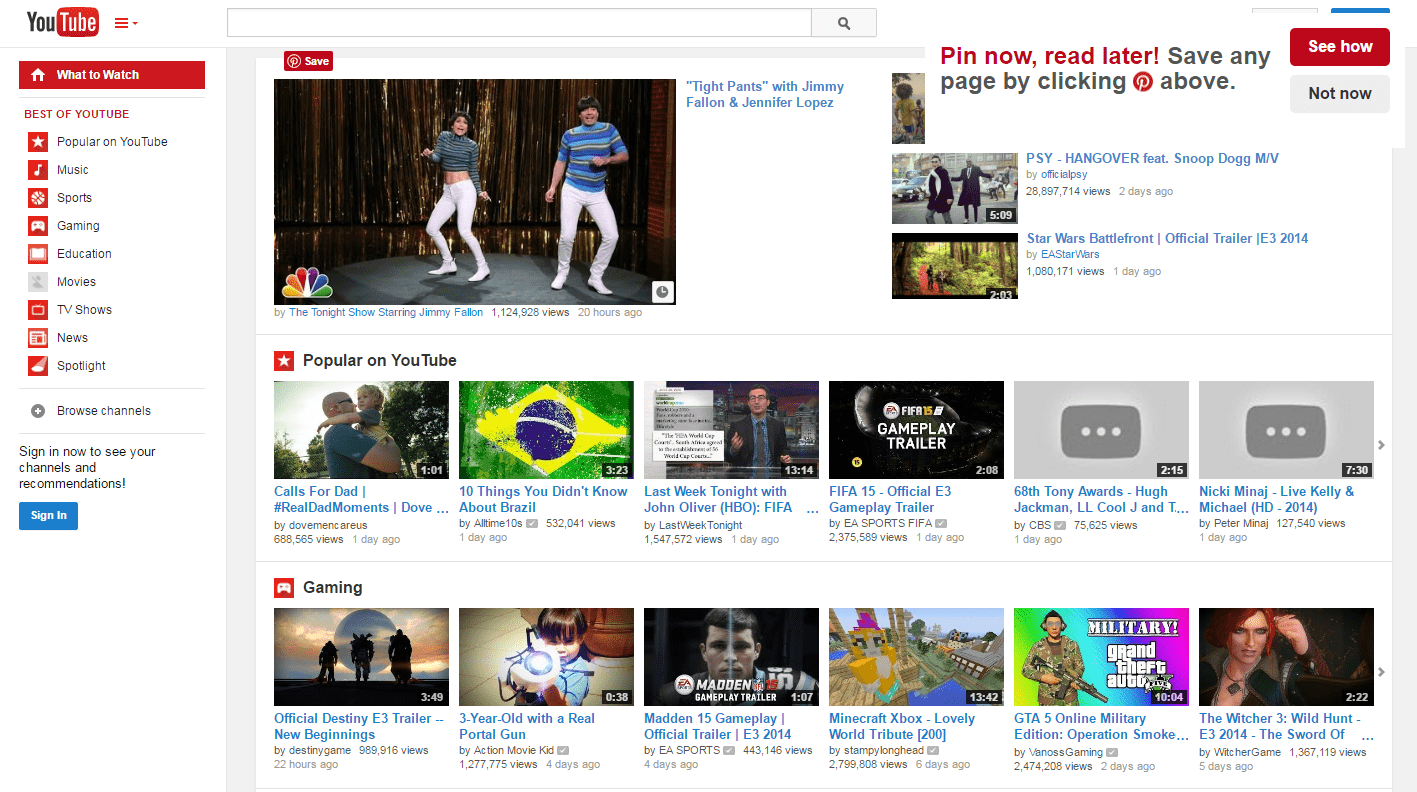Click the Gaming section heading
The image size is (1417, 792).
pos(333,588)
